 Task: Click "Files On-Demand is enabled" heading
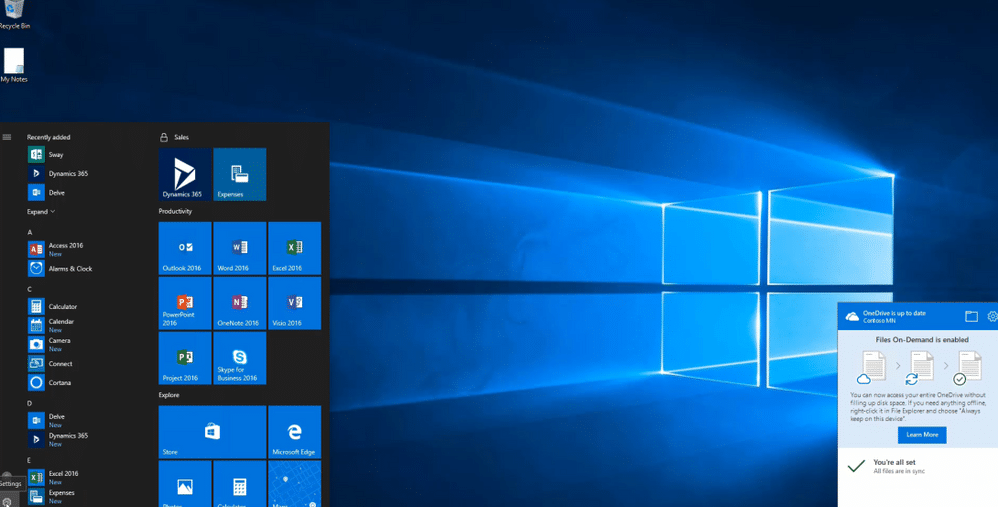(922, 340)
